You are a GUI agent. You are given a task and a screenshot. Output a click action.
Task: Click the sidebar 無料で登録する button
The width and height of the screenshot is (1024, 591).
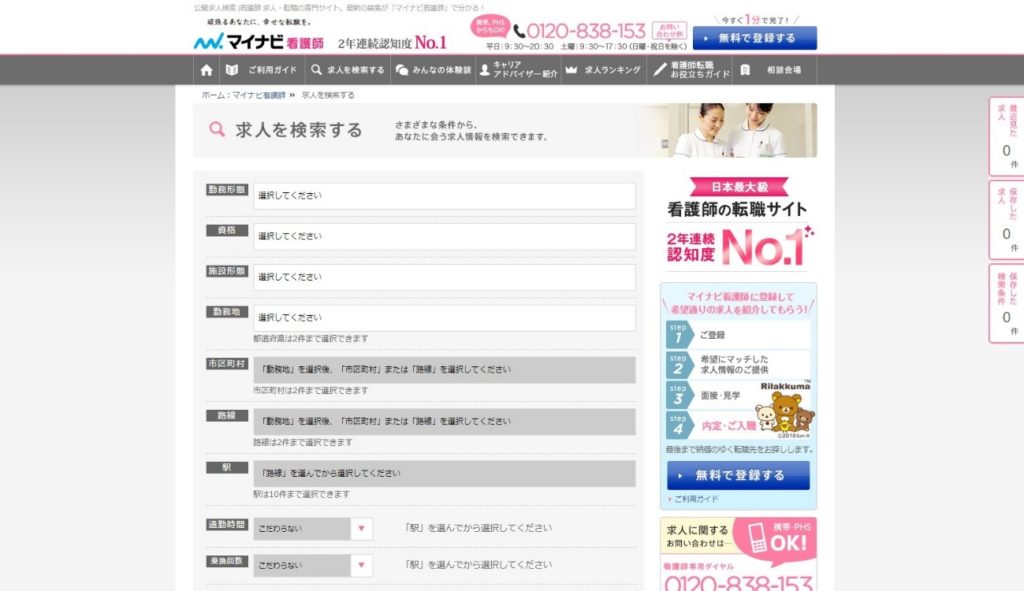[738, 475]
